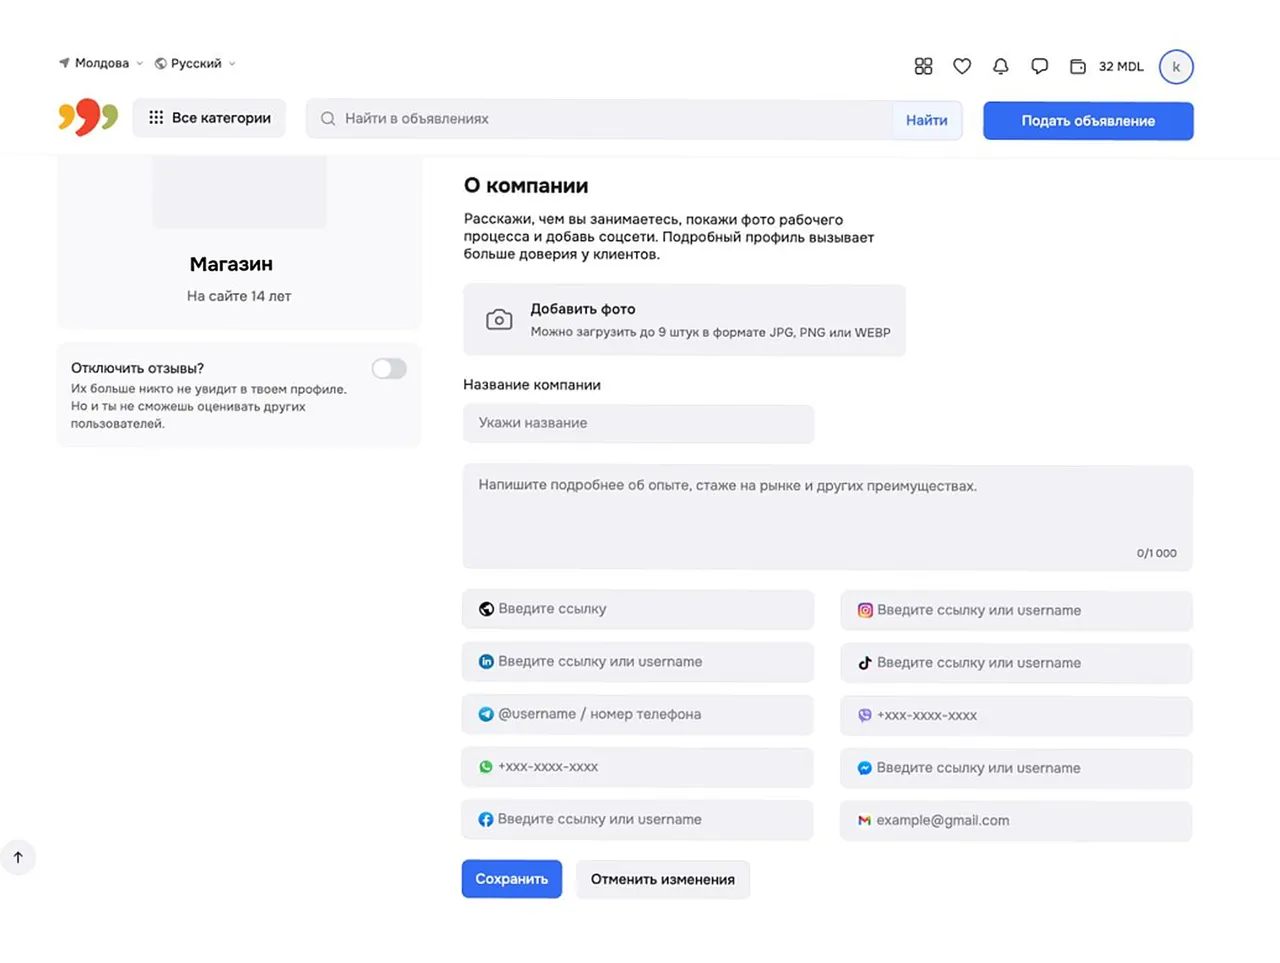Viewport: 1280px width, 963px height.
Task: Open messages chat bubble icon
Action: click(x=1040, y=66)
